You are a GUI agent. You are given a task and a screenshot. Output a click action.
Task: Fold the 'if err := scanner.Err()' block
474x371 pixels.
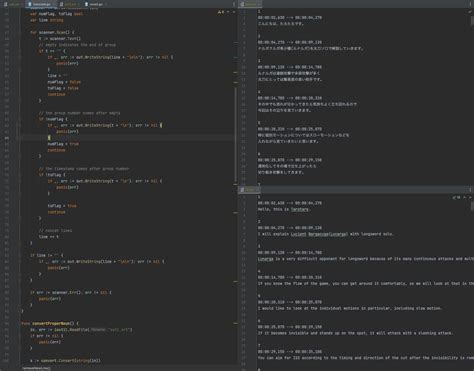click(20, 292)
